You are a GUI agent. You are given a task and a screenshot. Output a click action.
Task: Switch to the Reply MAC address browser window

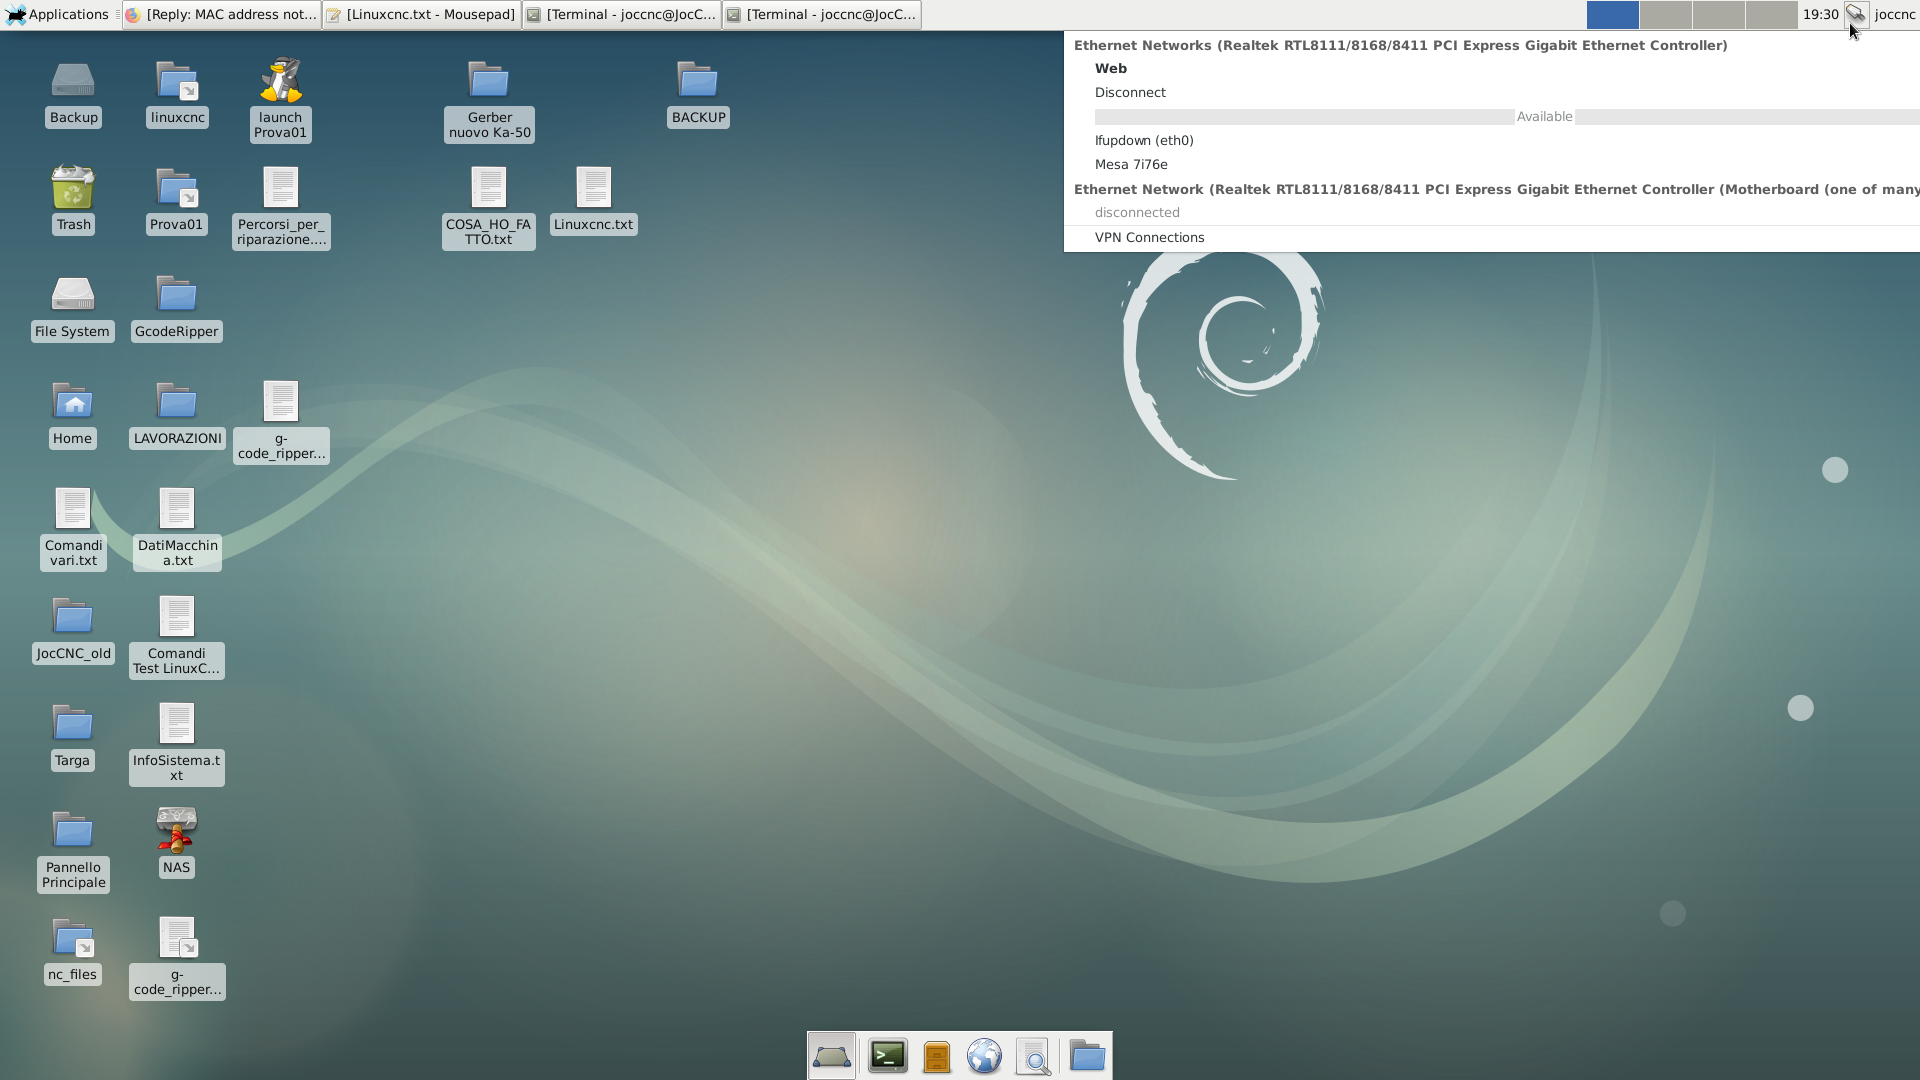pyautogui.click(x=221, y=14)
